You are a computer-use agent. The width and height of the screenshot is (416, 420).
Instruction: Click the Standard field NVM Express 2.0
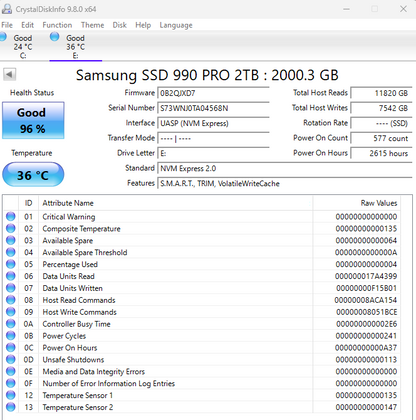pos(285,168)
